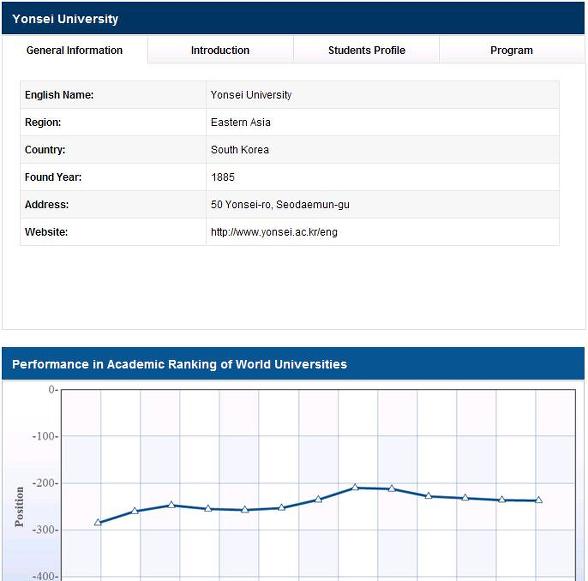Image resolution: width=588 pixels, height=581 pixels.
Task: Click the 'Performance in Academic Ranking' heading
Action: (x=180, y=364)
